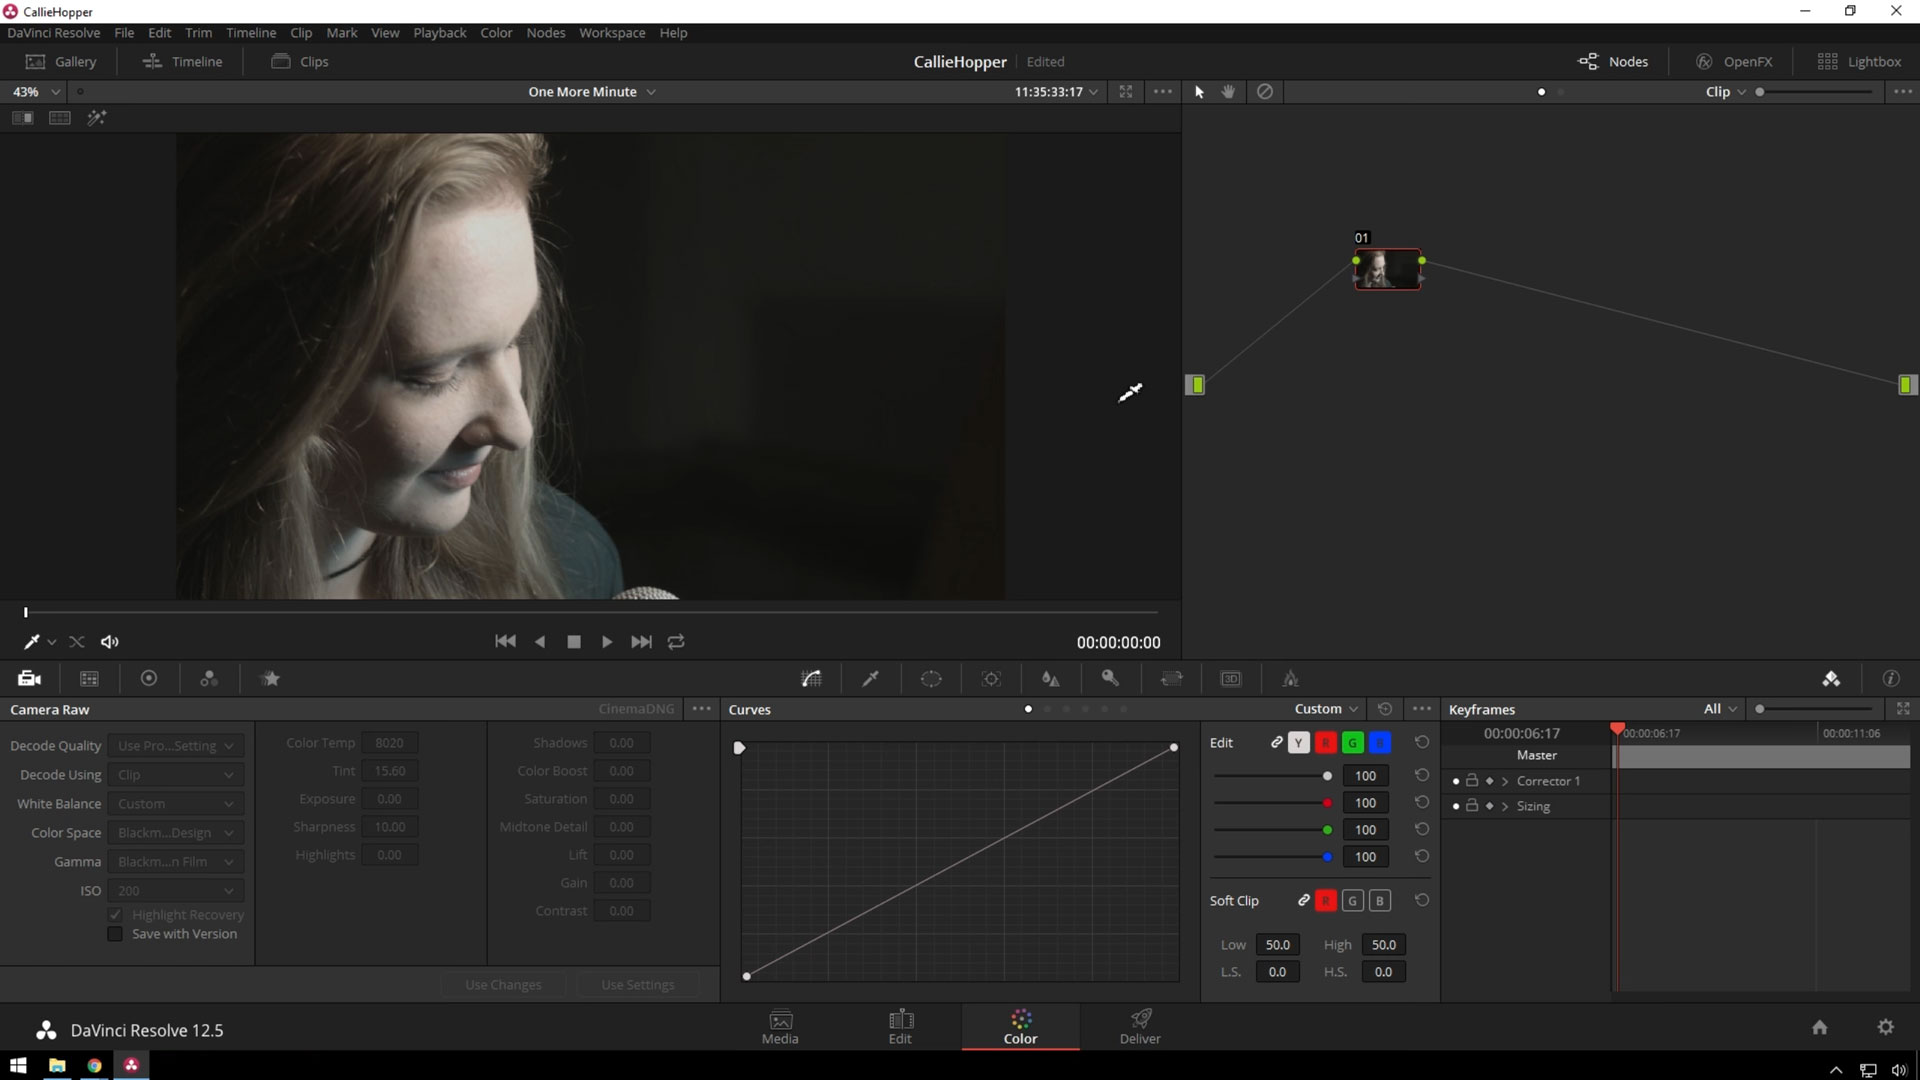Play the clip in reverse
This screenshot has width=1920, height=1080.
click(540, 642)
